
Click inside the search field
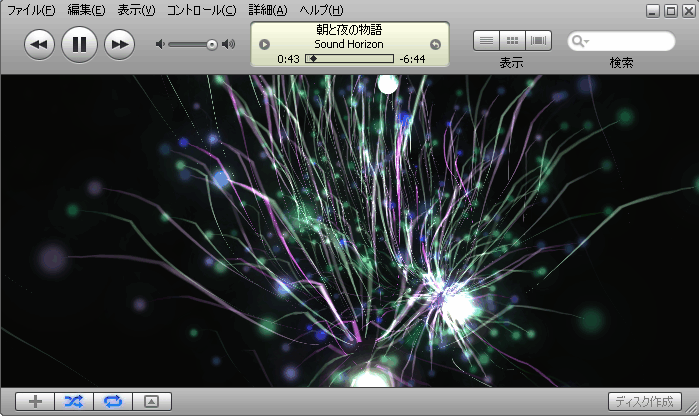tap(621, 41)
